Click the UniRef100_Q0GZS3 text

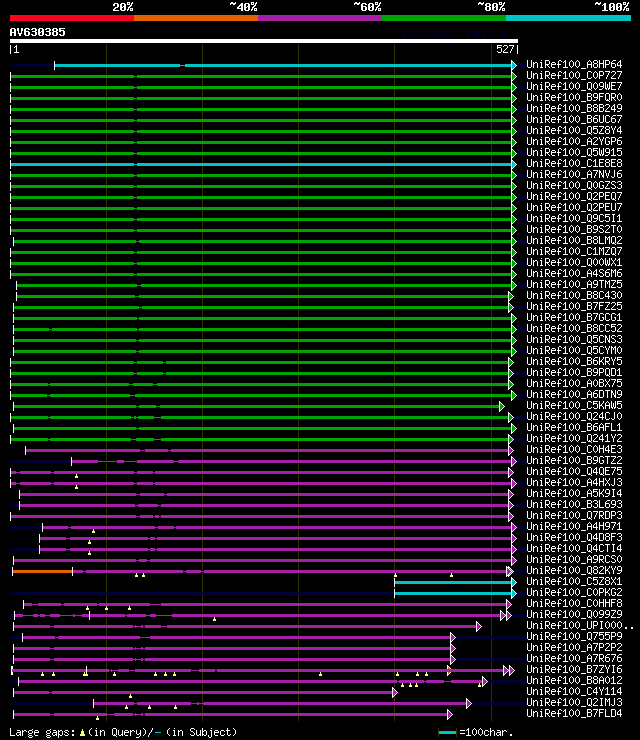574,185
